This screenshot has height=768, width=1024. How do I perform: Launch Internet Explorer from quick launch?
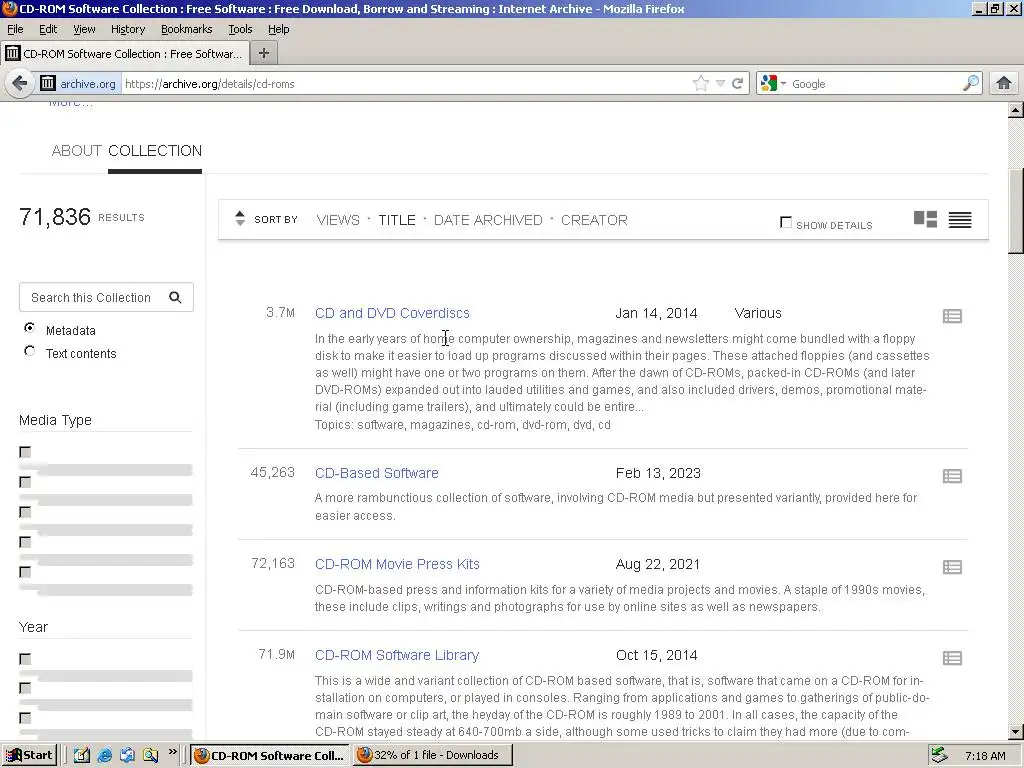[x=104, y=756]
